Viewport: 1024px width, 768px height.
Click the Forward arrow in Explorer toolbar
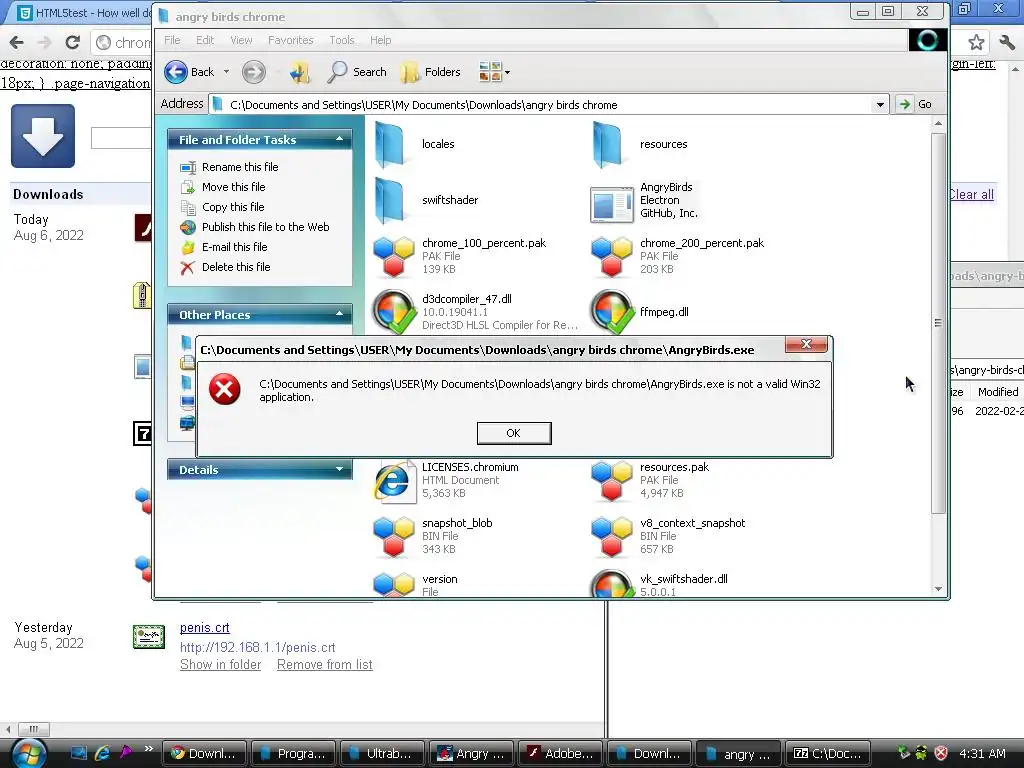pyautogui.click(x=253, y=72)
